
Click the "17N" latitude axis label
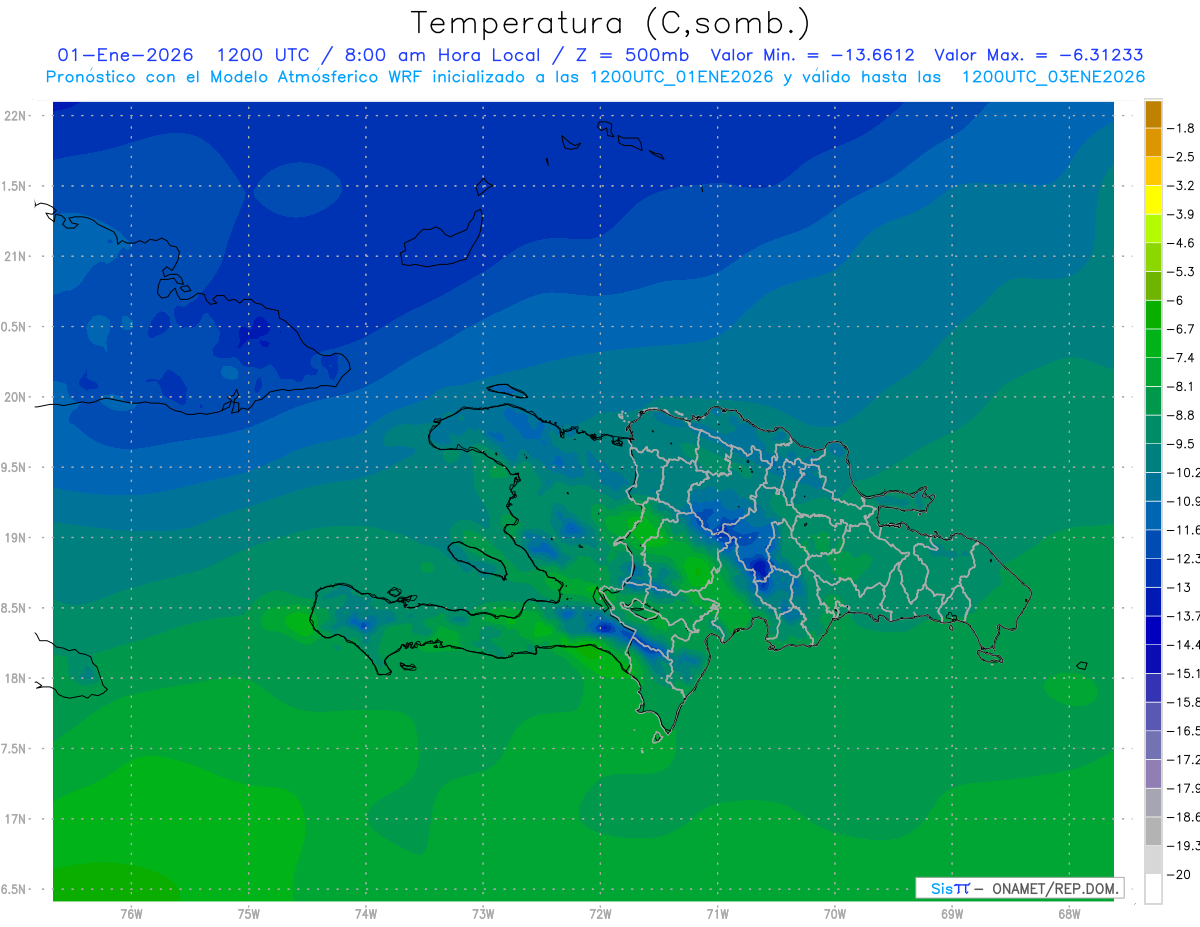pos(16,819)
